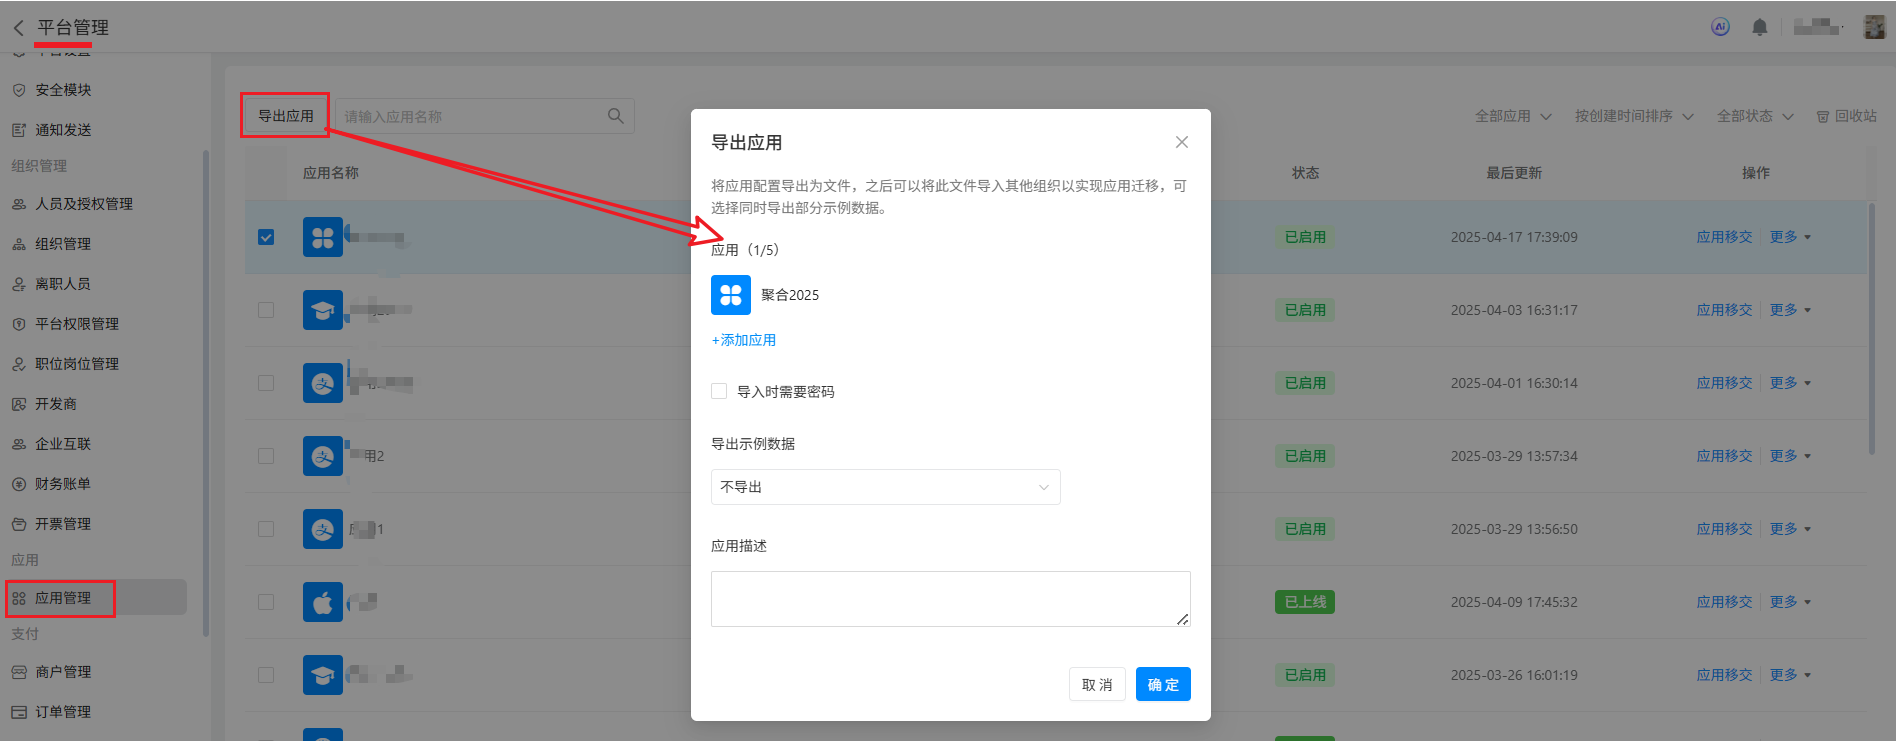Open the 导出示例数据 dropdown showing 不导出

click(x=885, y=487)
